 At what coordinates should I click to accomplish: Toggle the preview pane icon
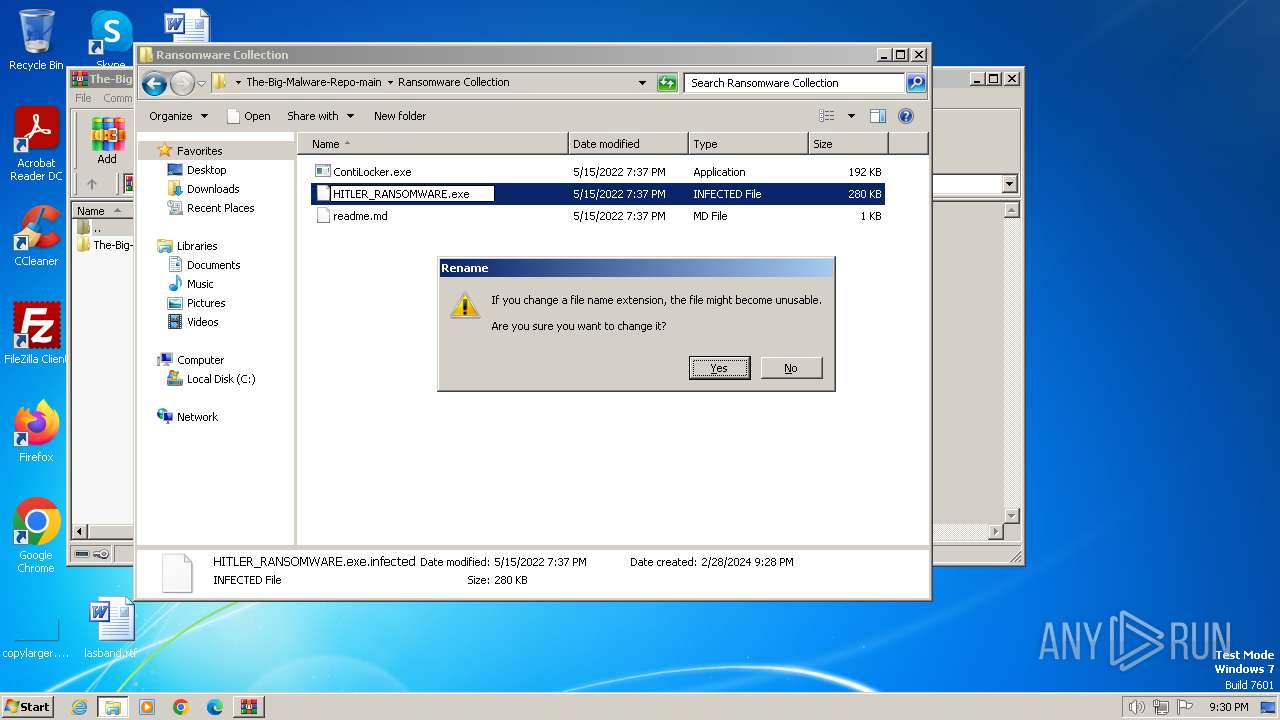click(878, 116)
